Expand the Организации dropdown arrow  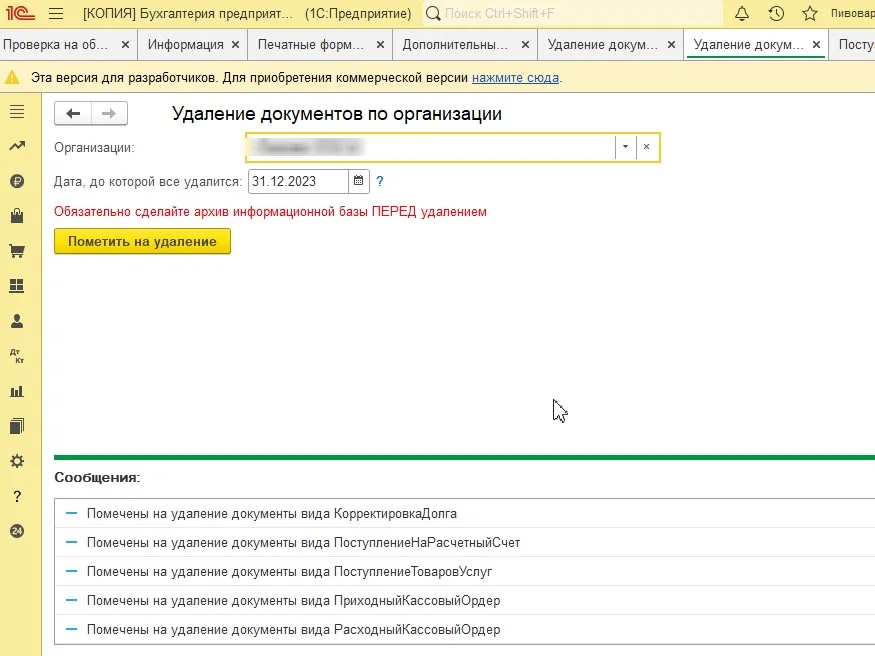[626, 147]
